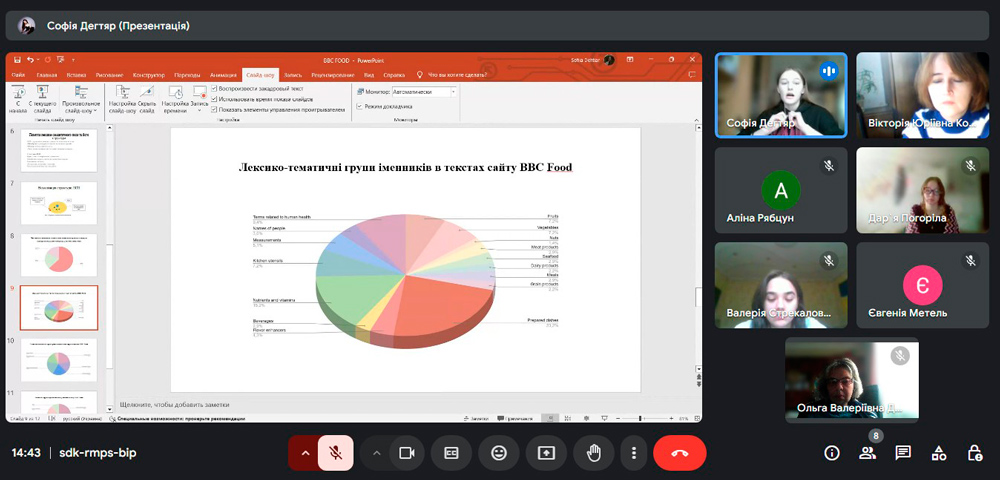Open the Вид ribbon tab
The image size is (1000, 480).
368,75
